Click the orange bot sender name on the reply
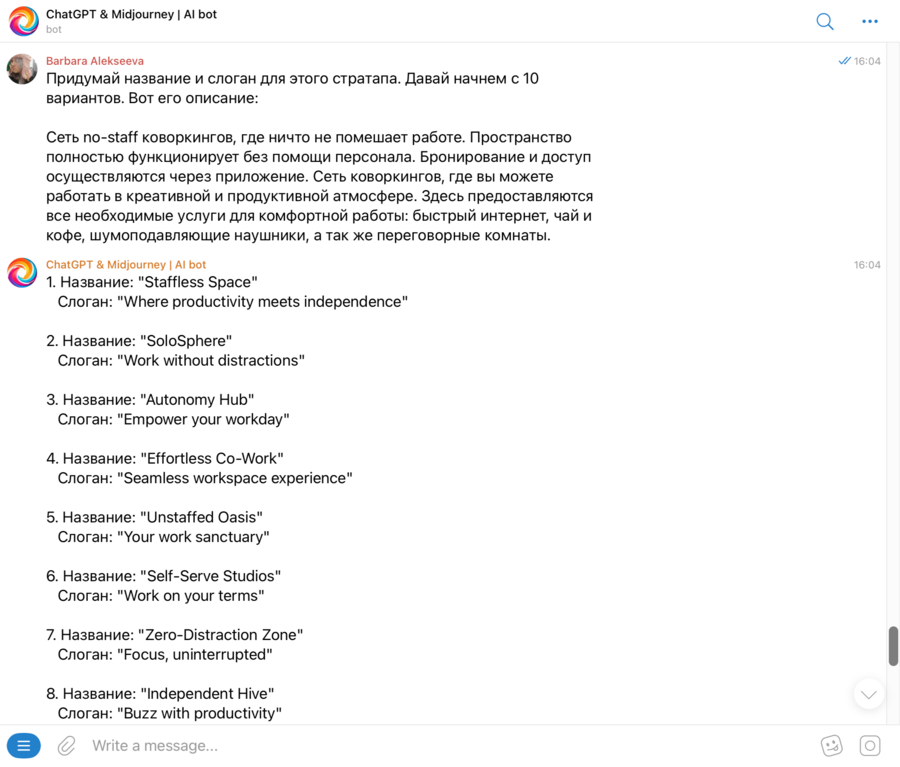Viewport: 900px width, 767px height. coord(126,265)
